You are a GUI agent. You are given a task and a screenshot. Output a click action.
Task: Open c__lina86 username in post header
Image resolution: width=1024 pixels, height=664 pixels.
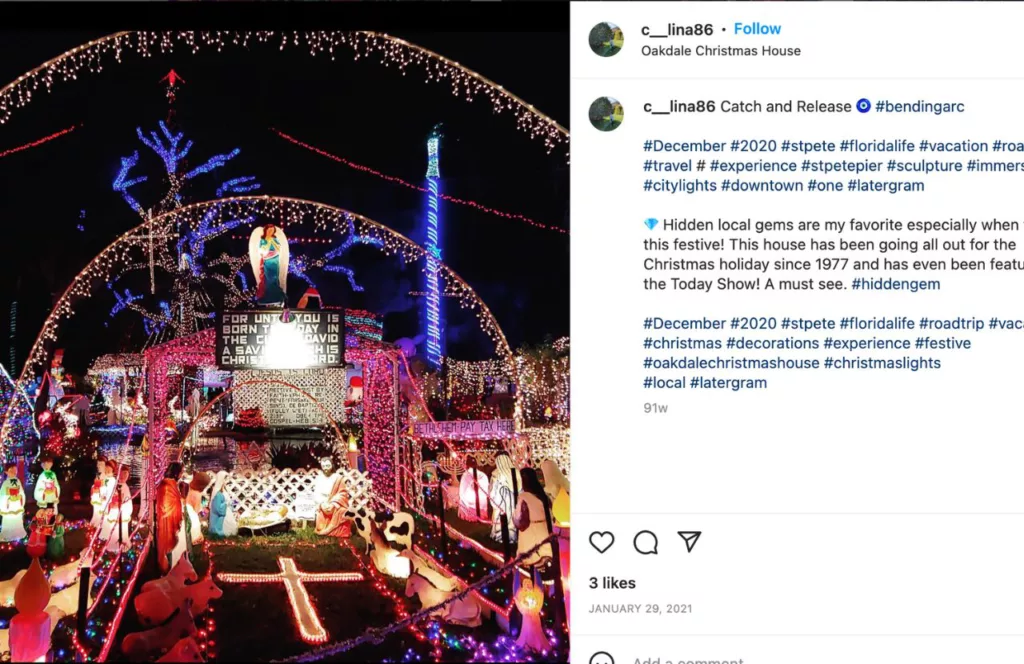click(677, 29)
